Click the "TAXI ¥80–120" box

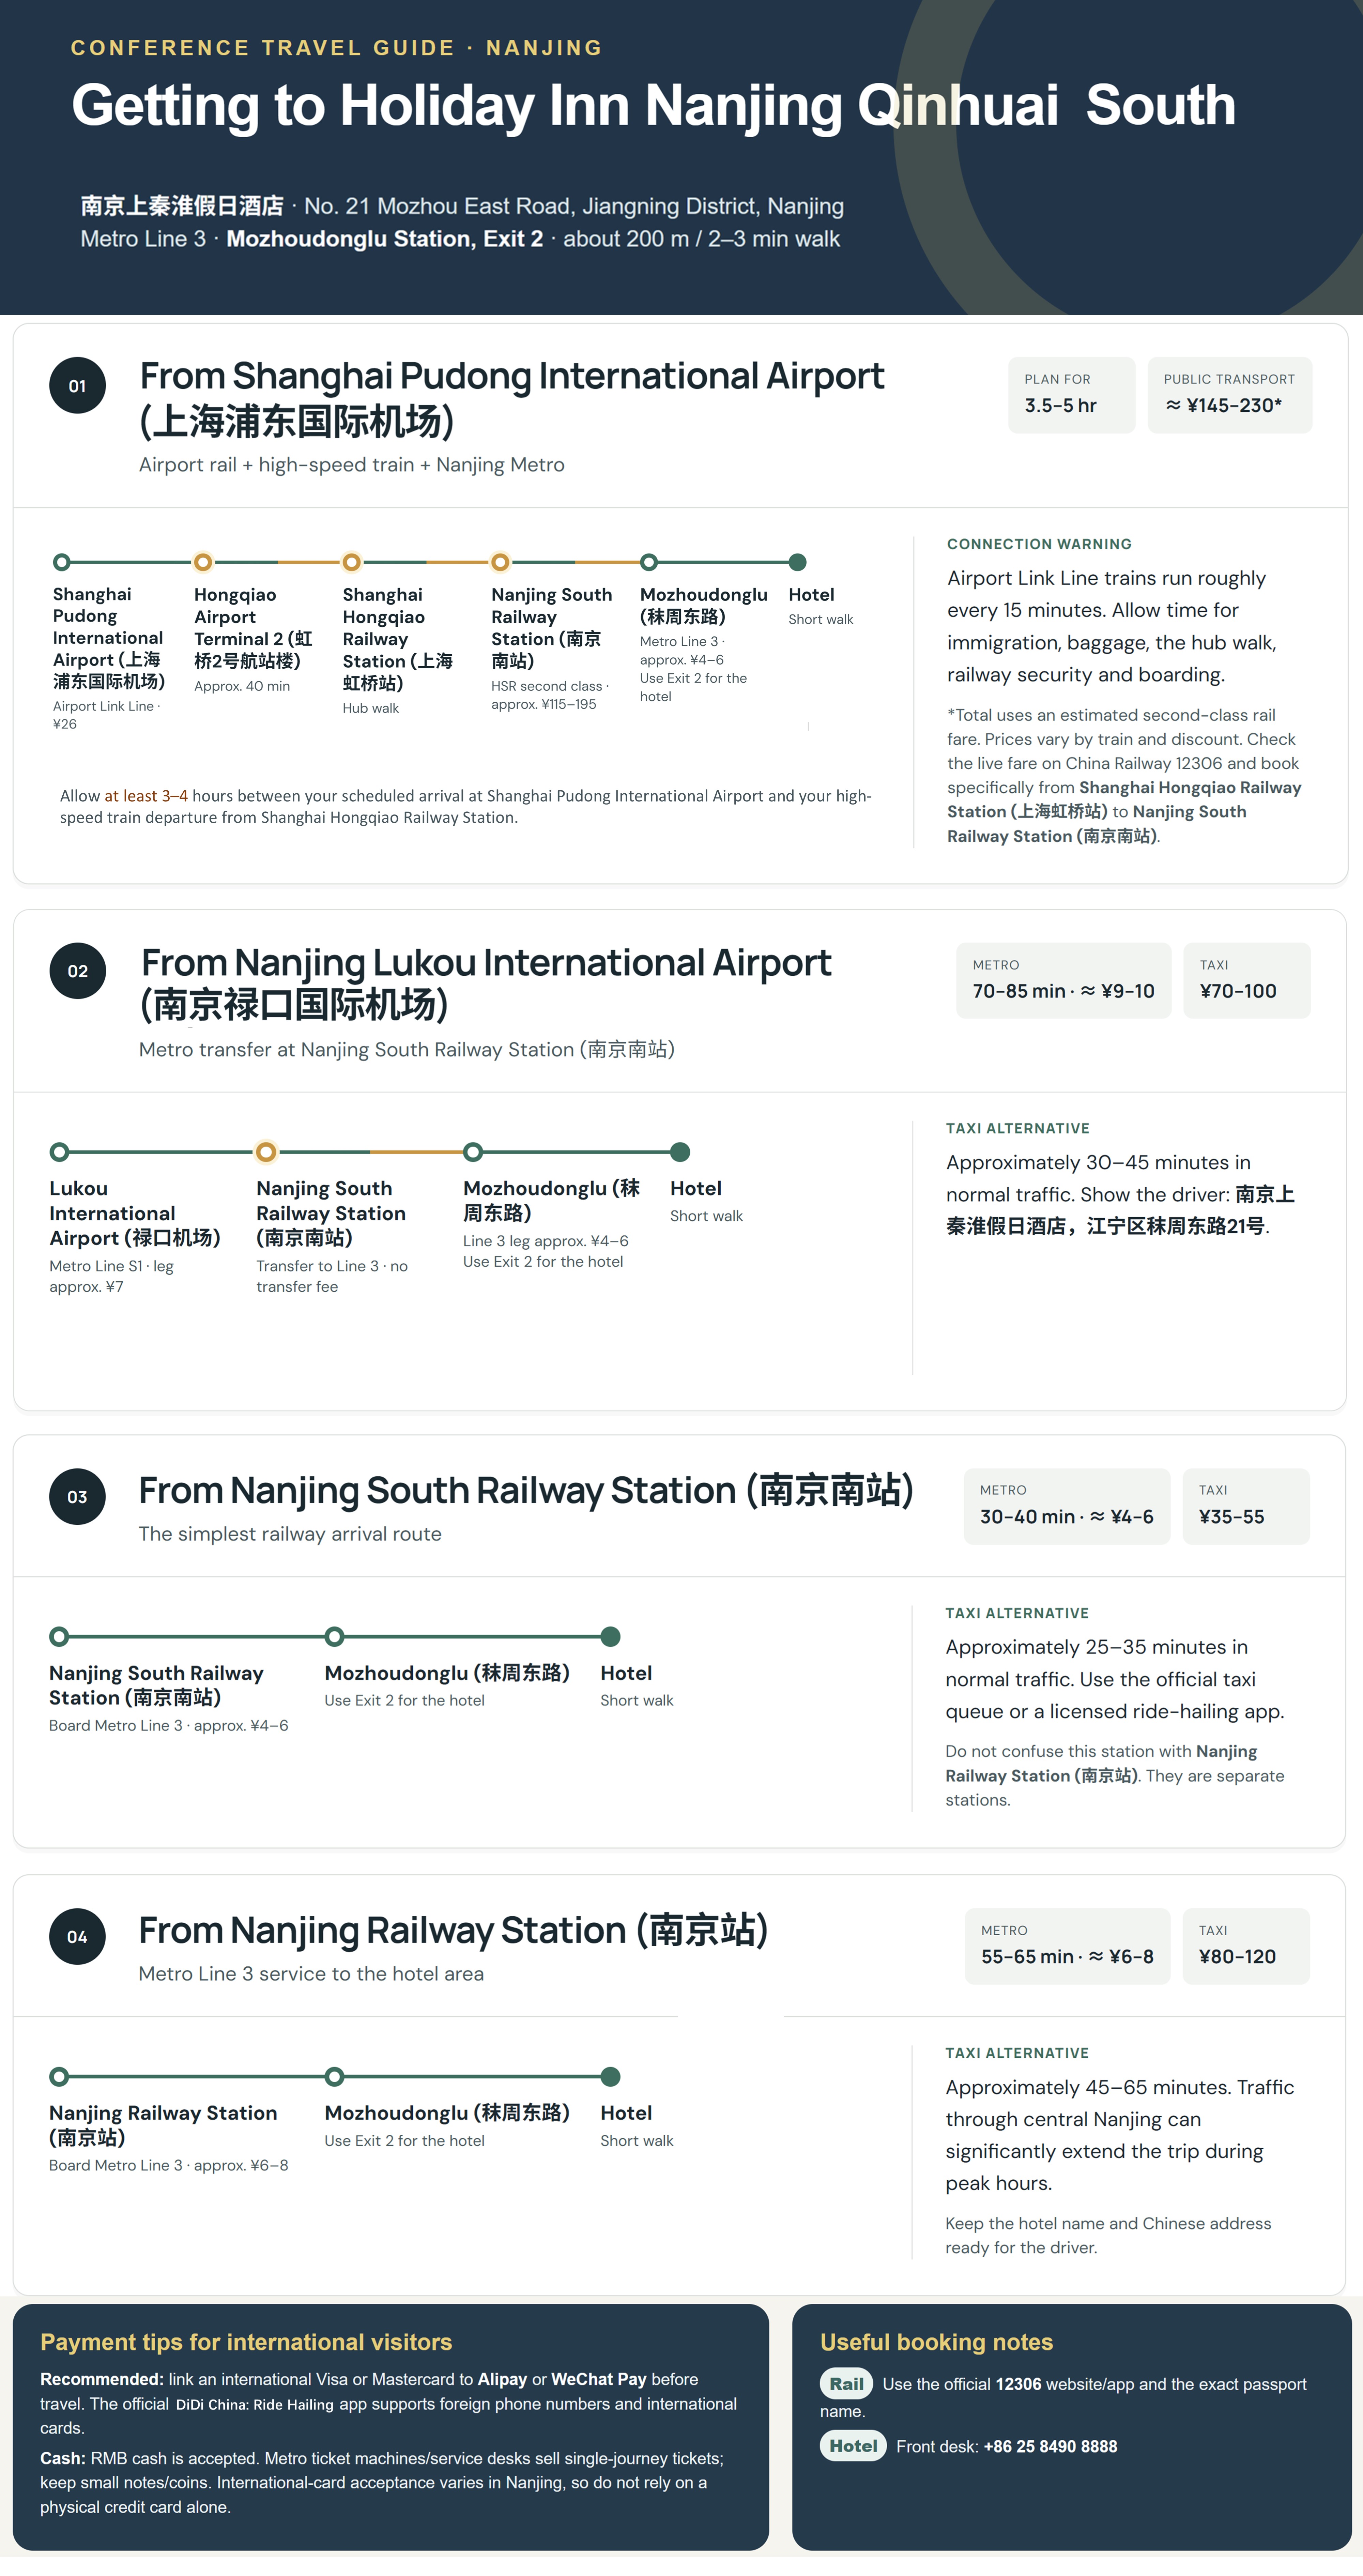point(1246,1946)
